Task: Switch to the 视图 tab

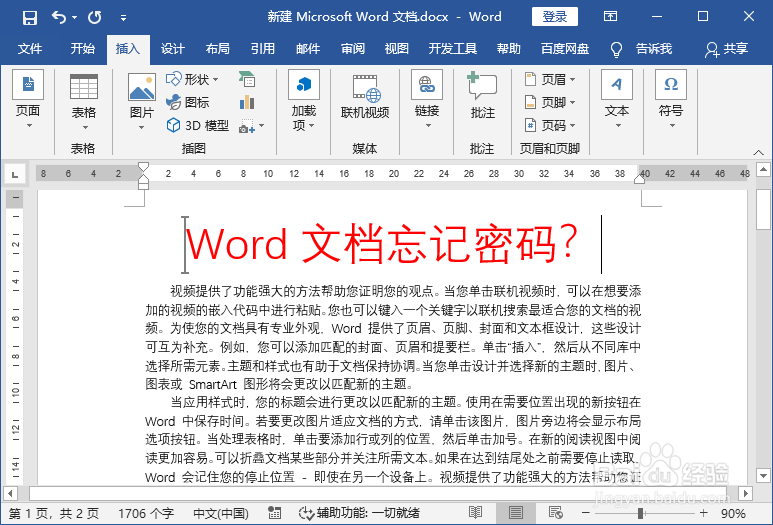Action: [396, 49]
